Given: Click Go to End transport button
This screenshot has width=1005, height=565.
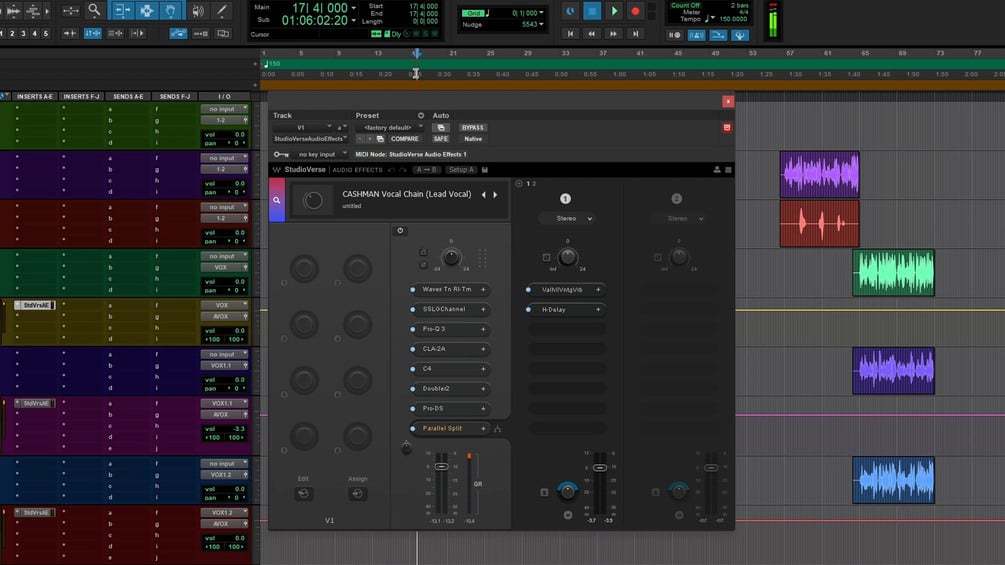Looking at the screenshot, I should pyautogui.click(x=635, y=33).
